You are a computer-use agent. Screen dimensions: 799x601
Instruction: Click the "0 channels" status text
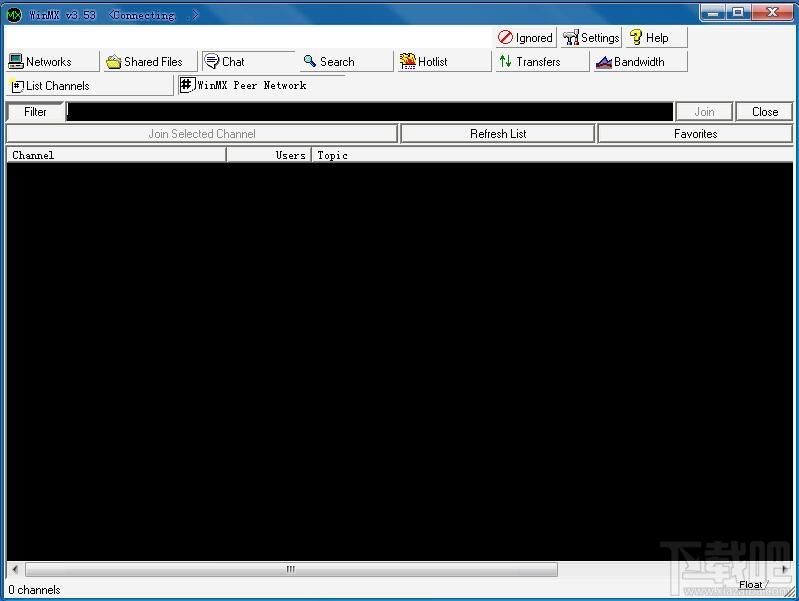pyautogui.click(x=34, y=590)
